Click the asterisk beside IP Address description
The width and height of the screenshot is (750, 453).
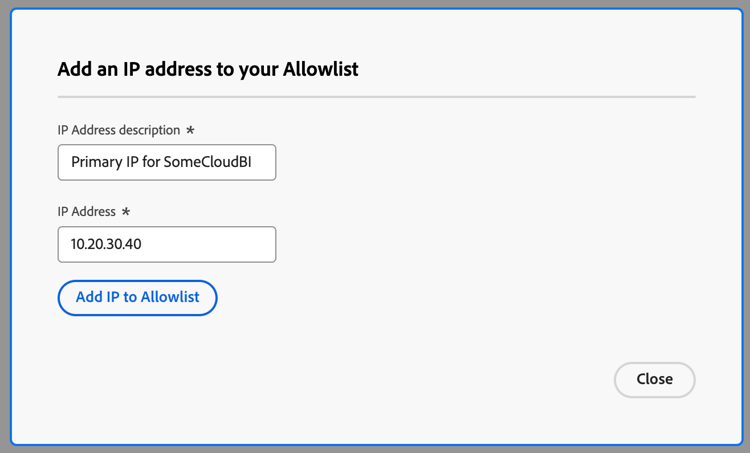tap(190, 130)
